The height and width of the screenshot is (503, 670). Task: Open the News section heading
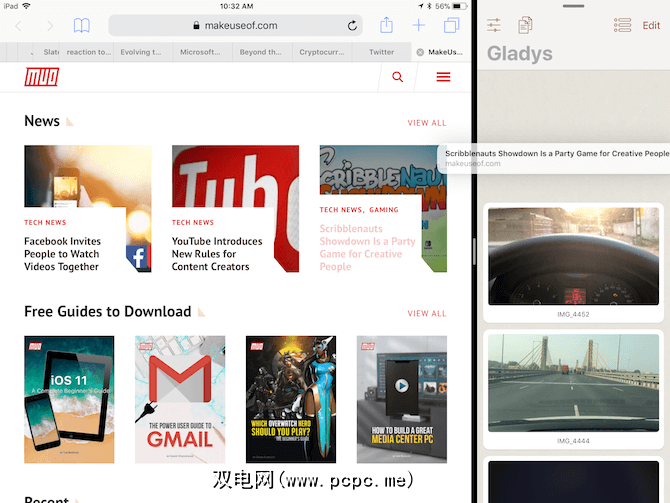[42, 121]
